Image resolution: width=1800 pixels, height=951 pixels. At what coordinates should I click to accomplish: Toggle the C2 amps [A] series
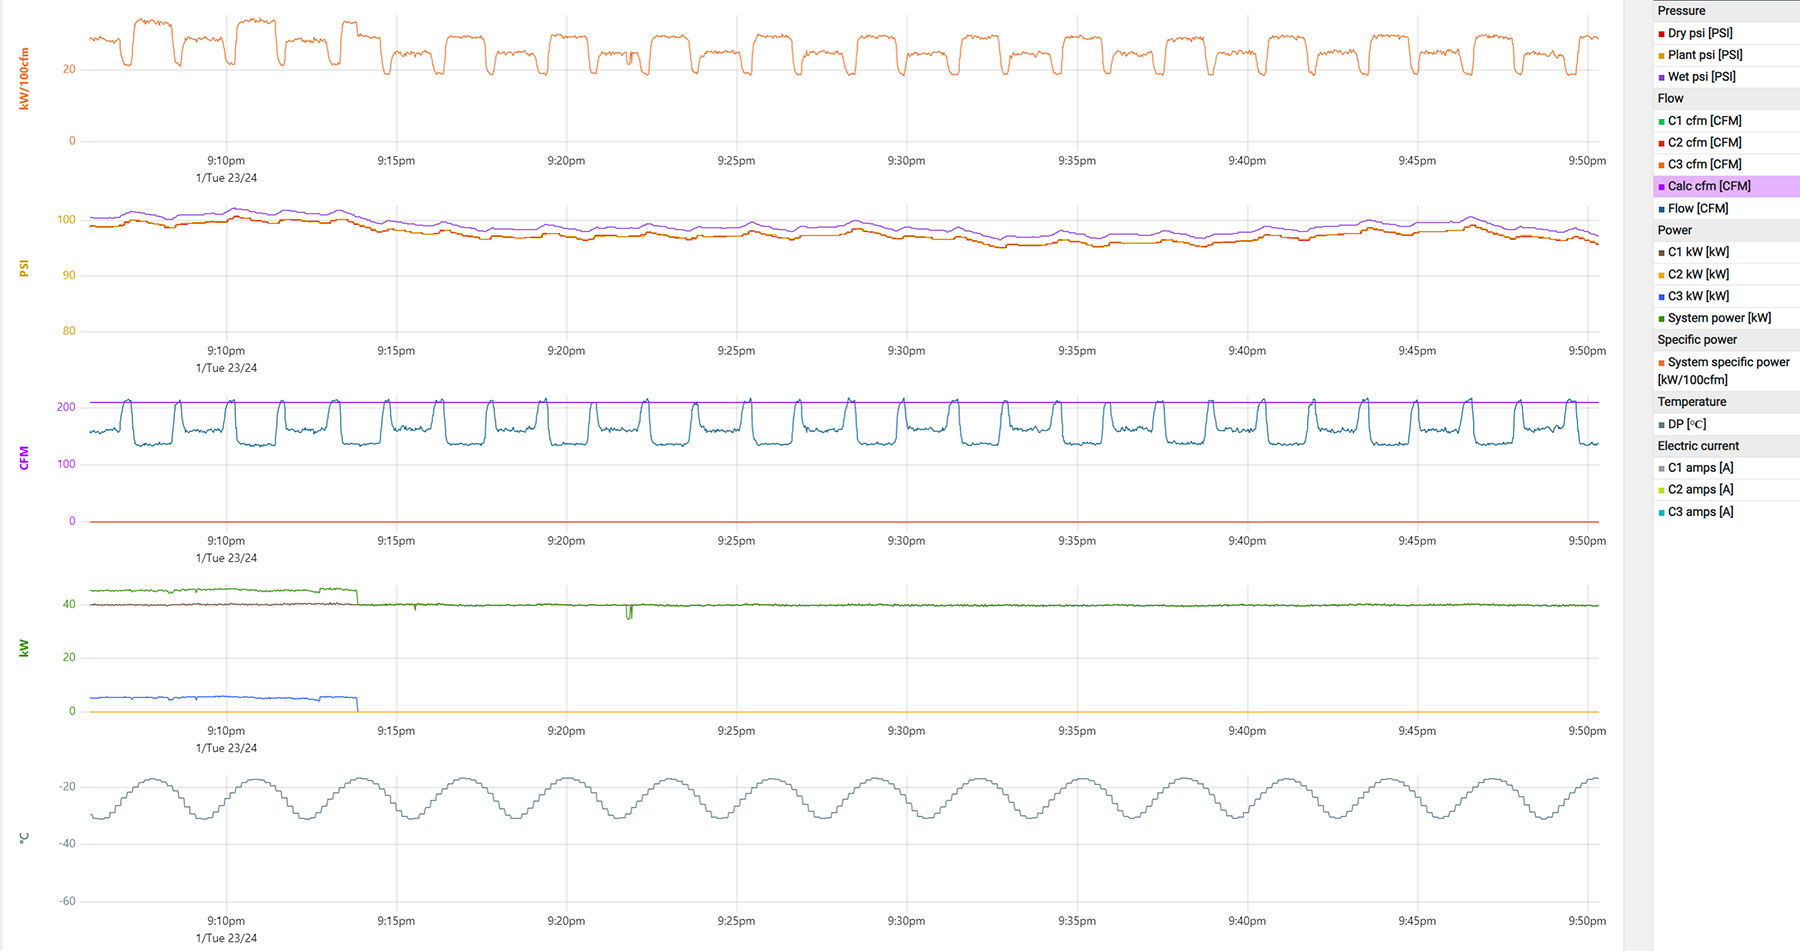tap(1726, 490)
